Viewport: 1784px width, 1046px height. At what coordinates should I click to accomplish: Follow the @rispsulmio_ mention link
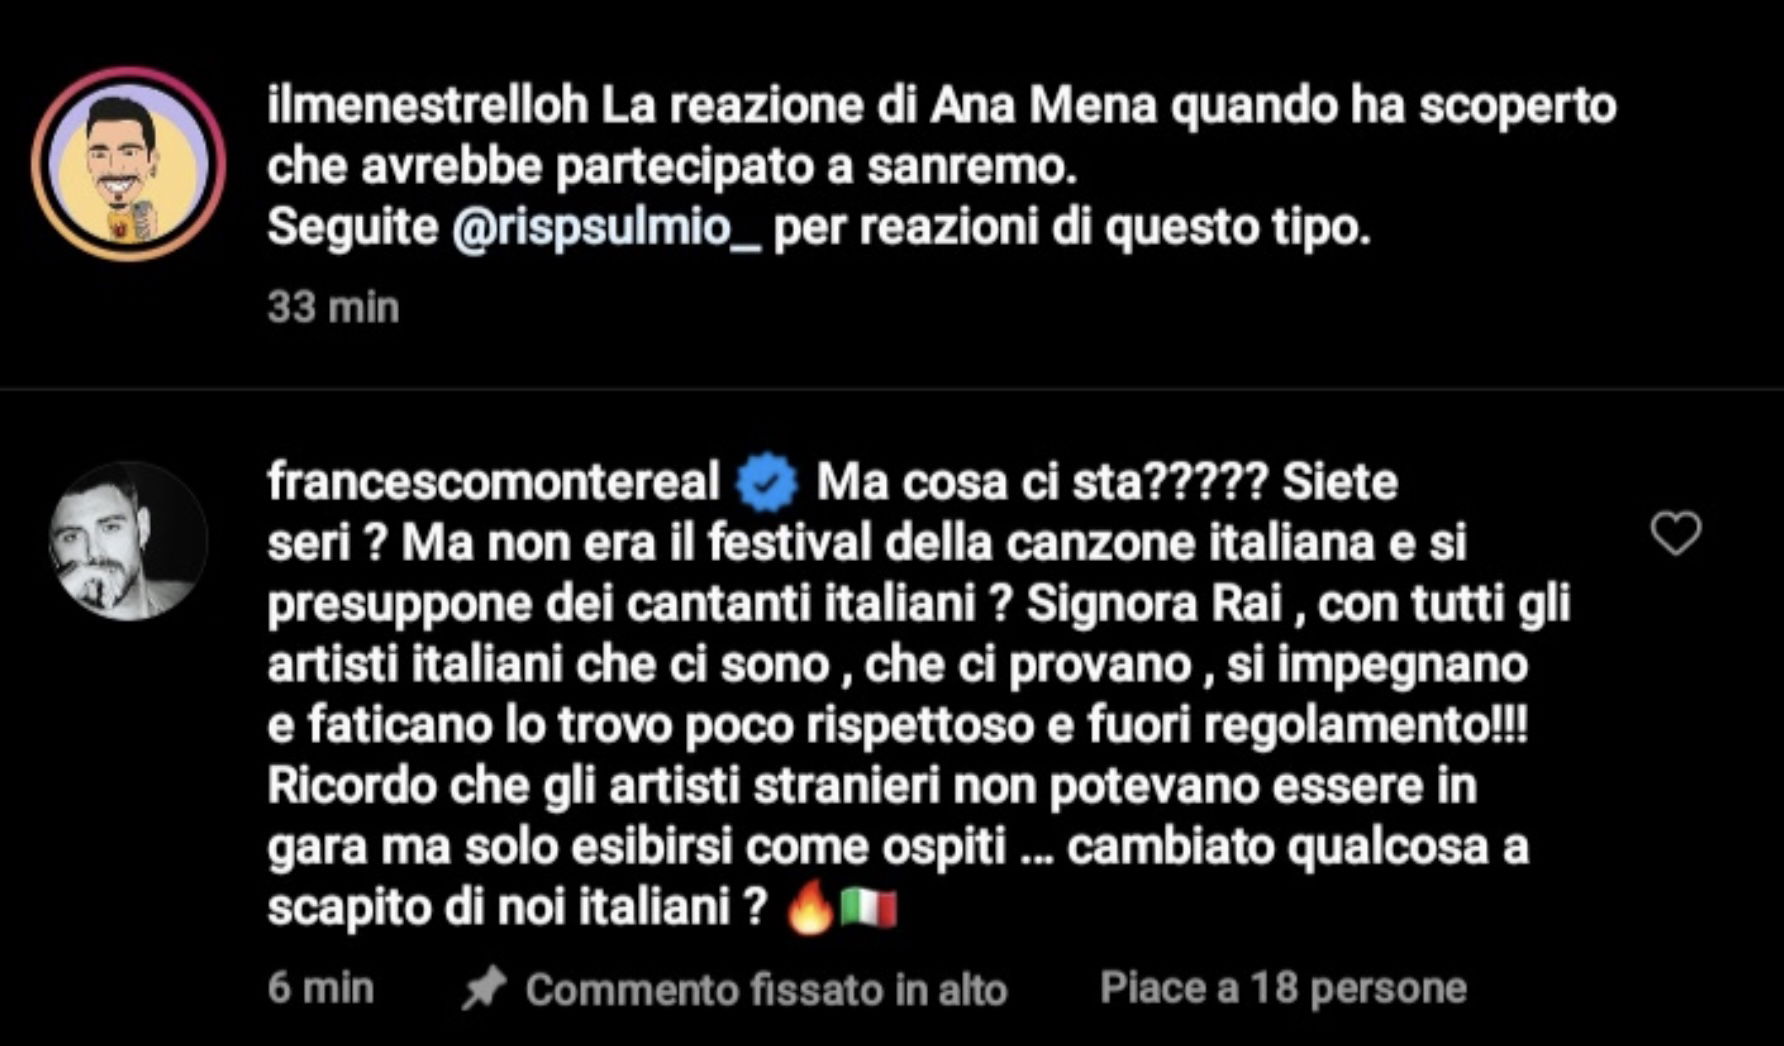point(607,228)
